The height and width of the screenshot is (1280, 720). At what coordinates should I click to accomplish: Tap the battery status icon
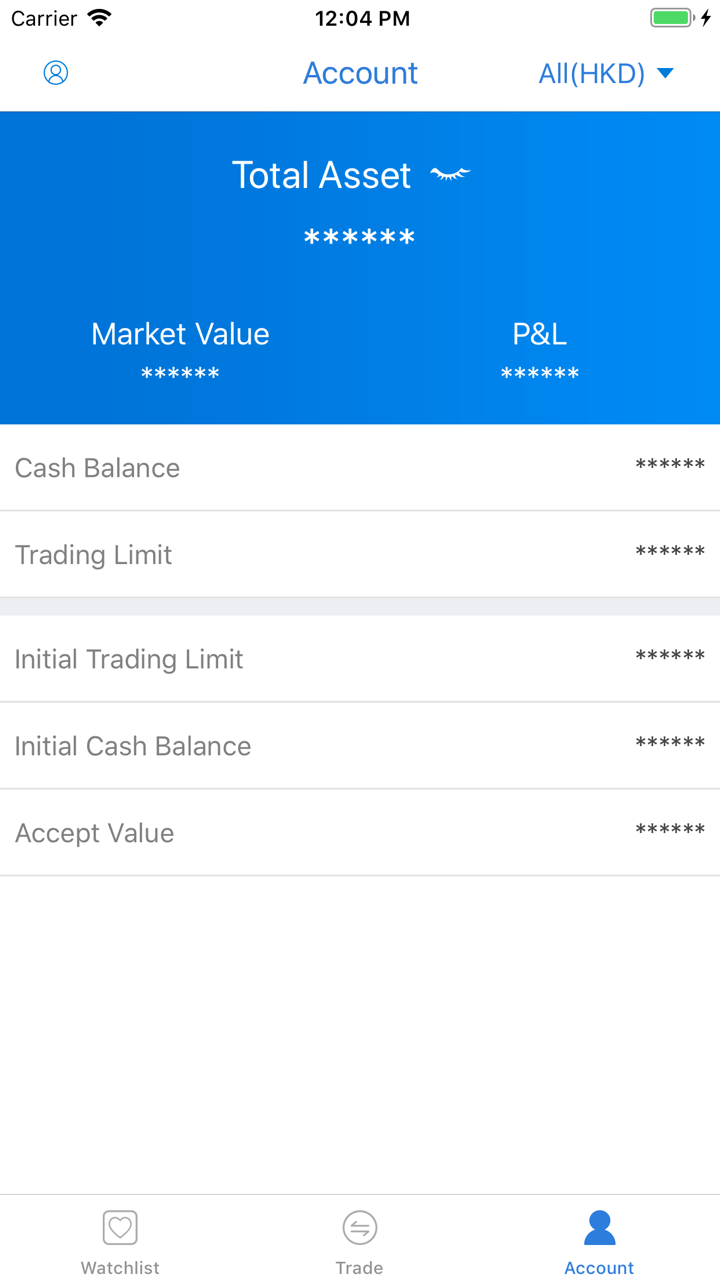tap(672, 18)
